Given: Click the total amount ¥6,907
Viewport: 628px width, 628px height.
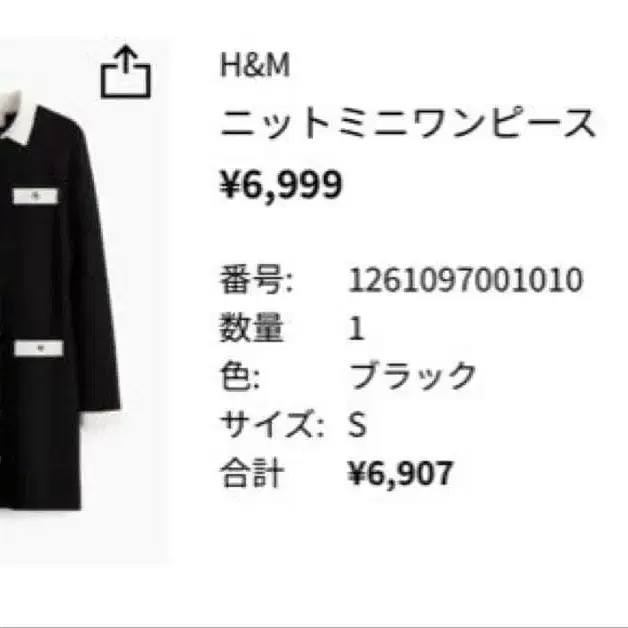Looking at the screenshot, I should [x=401, y=473].
